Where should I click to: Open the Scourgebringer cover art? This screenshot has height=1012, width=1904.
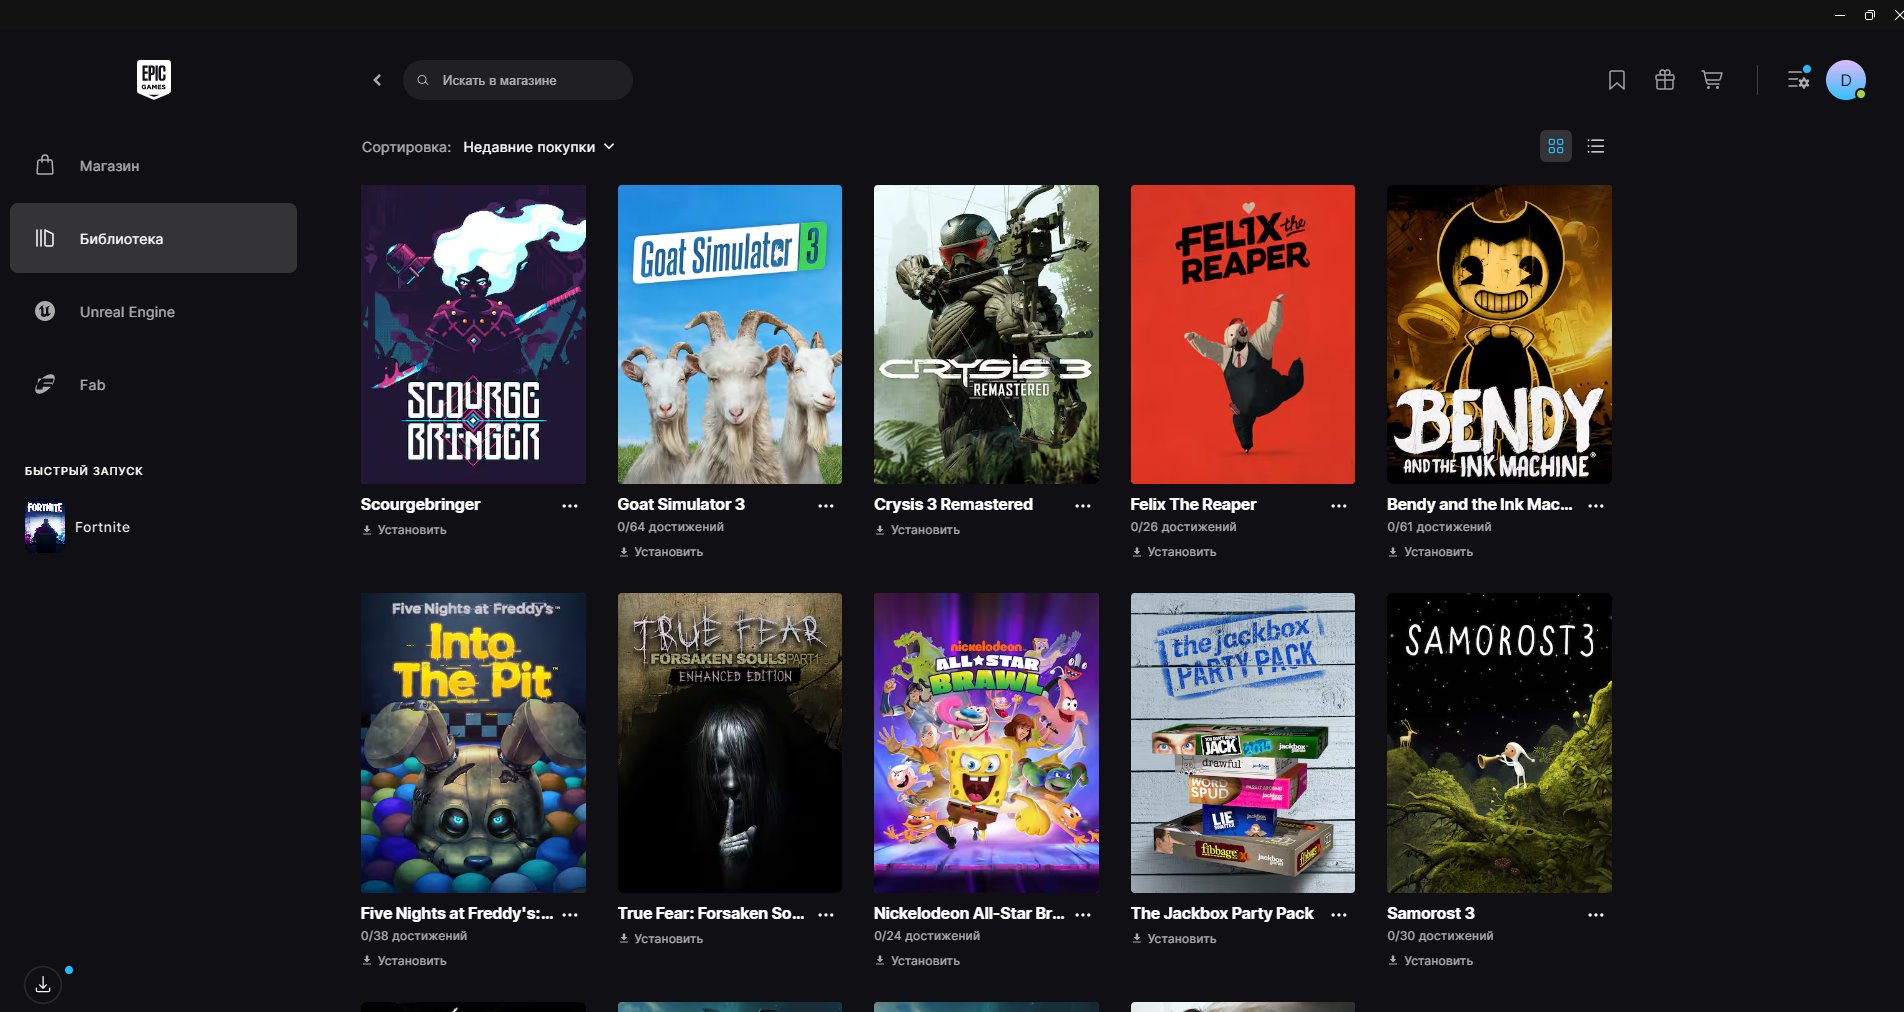click(x=473, y=334)
